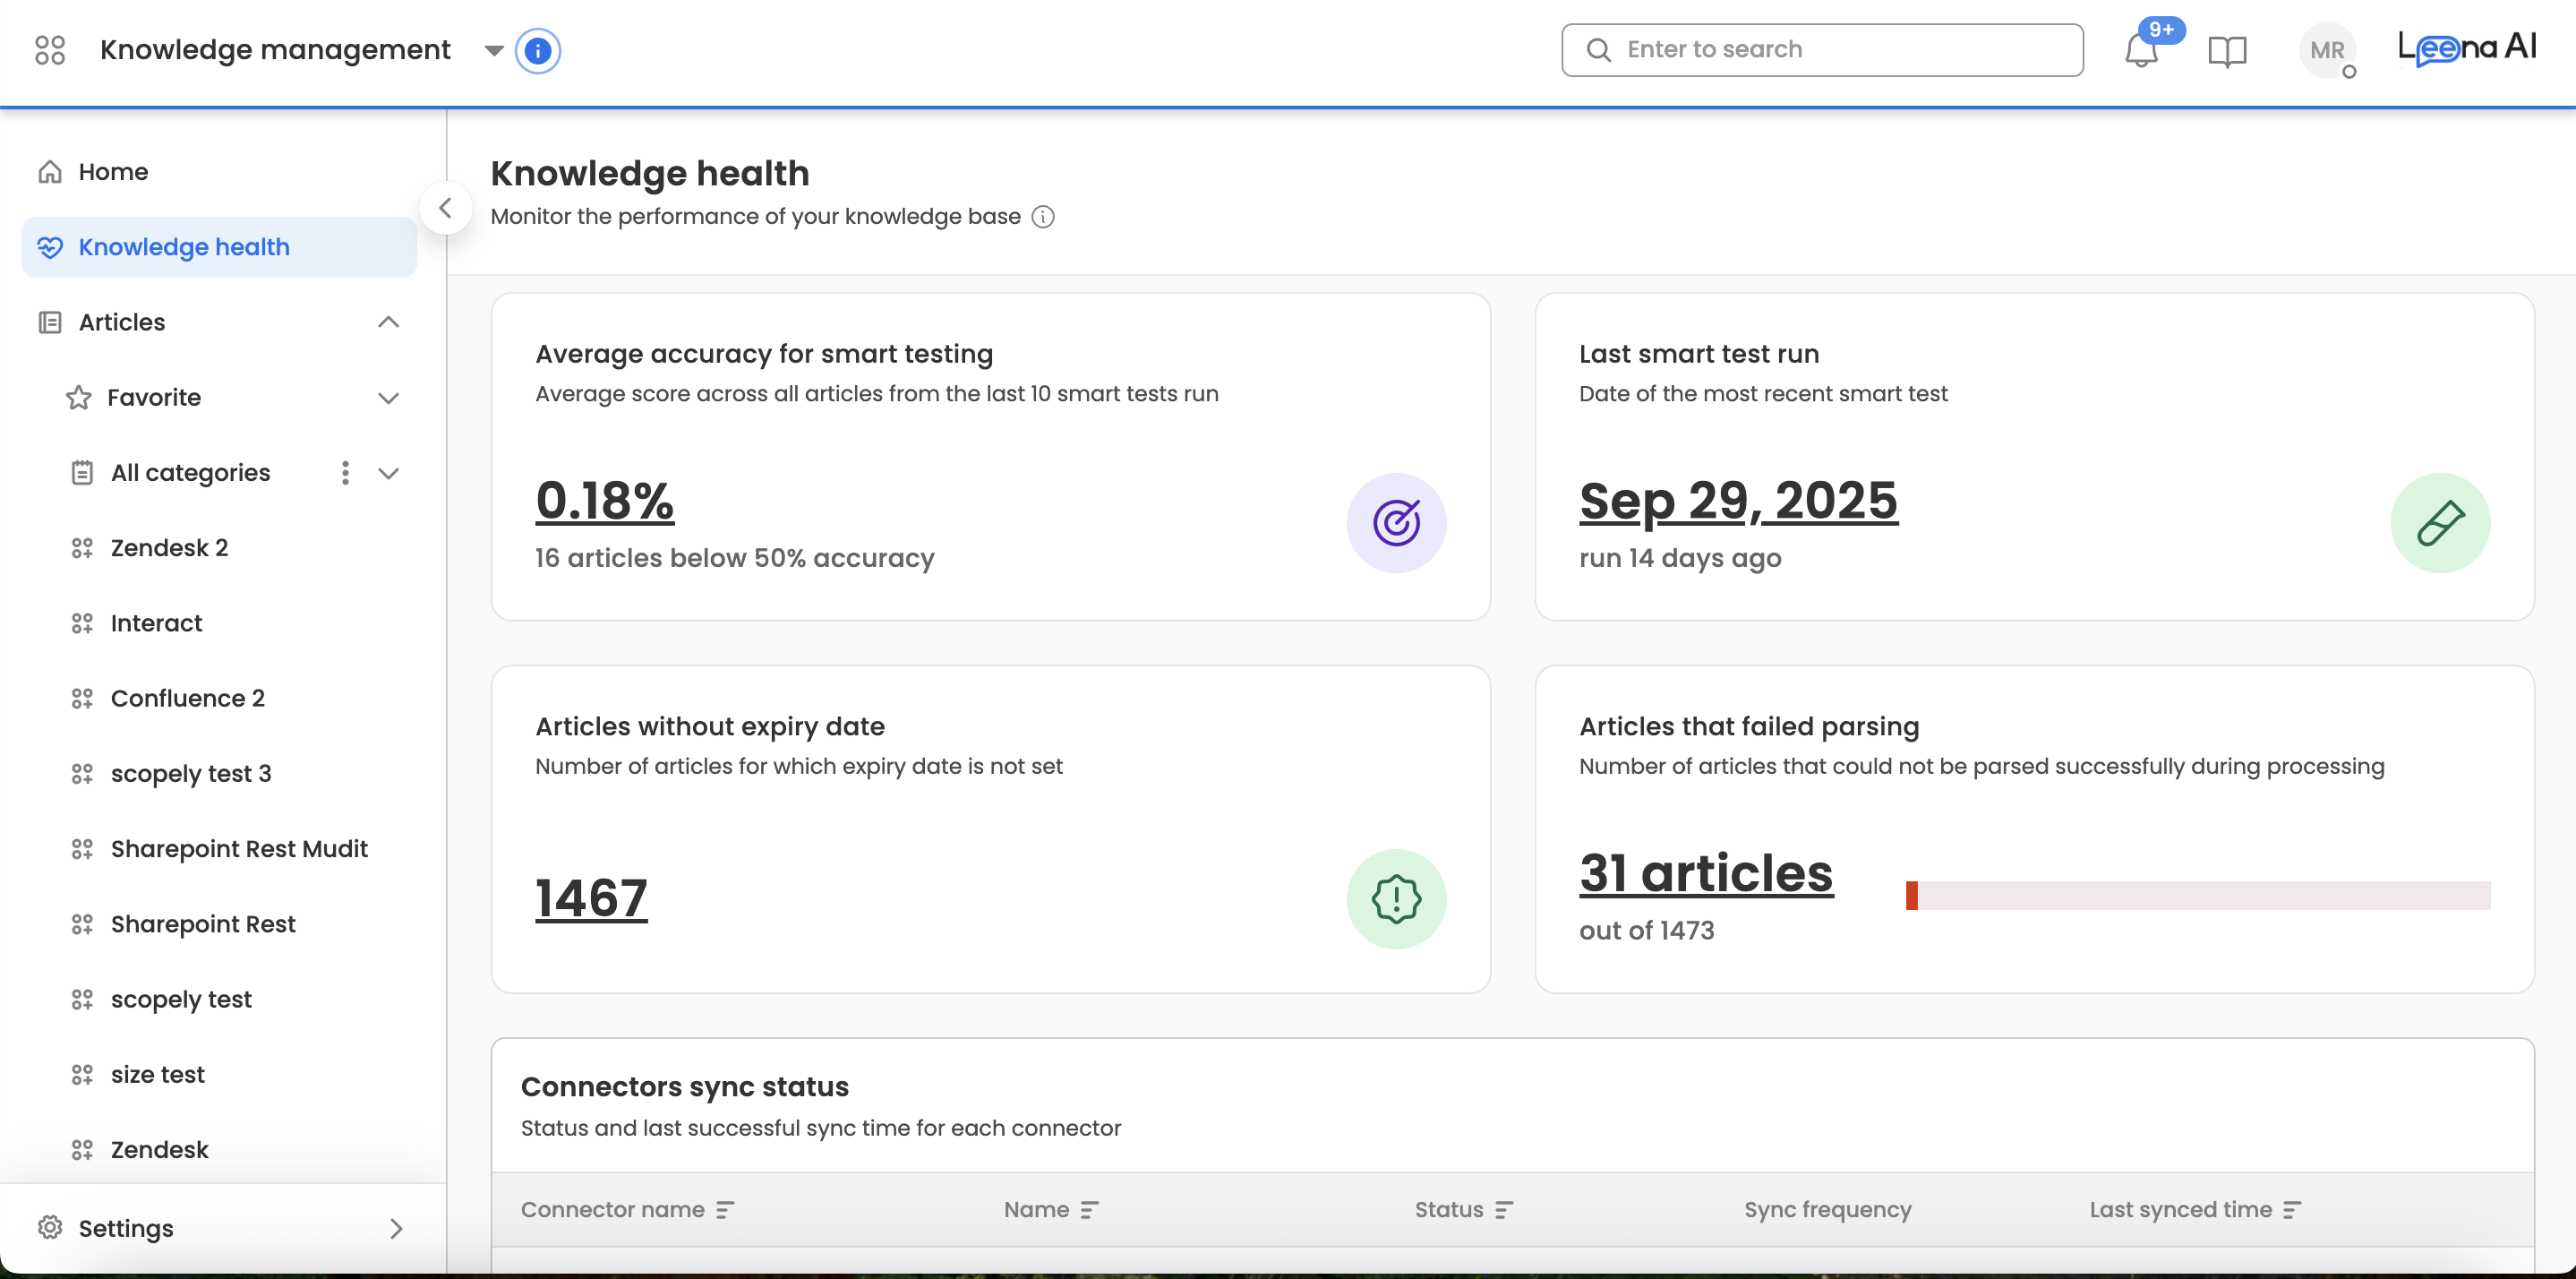Open the 0.18% accuracy link

(604, 500)
